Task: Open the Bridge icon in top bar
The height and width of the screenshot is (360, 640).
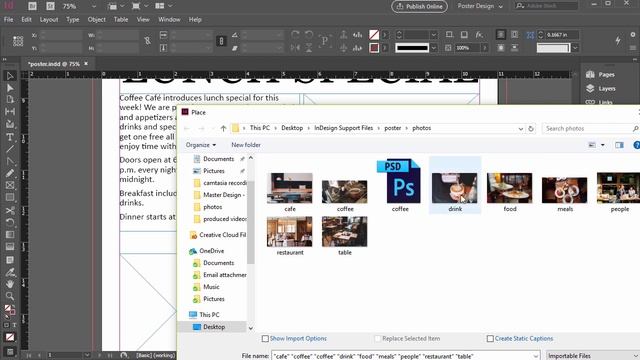Action: point(32,6)
